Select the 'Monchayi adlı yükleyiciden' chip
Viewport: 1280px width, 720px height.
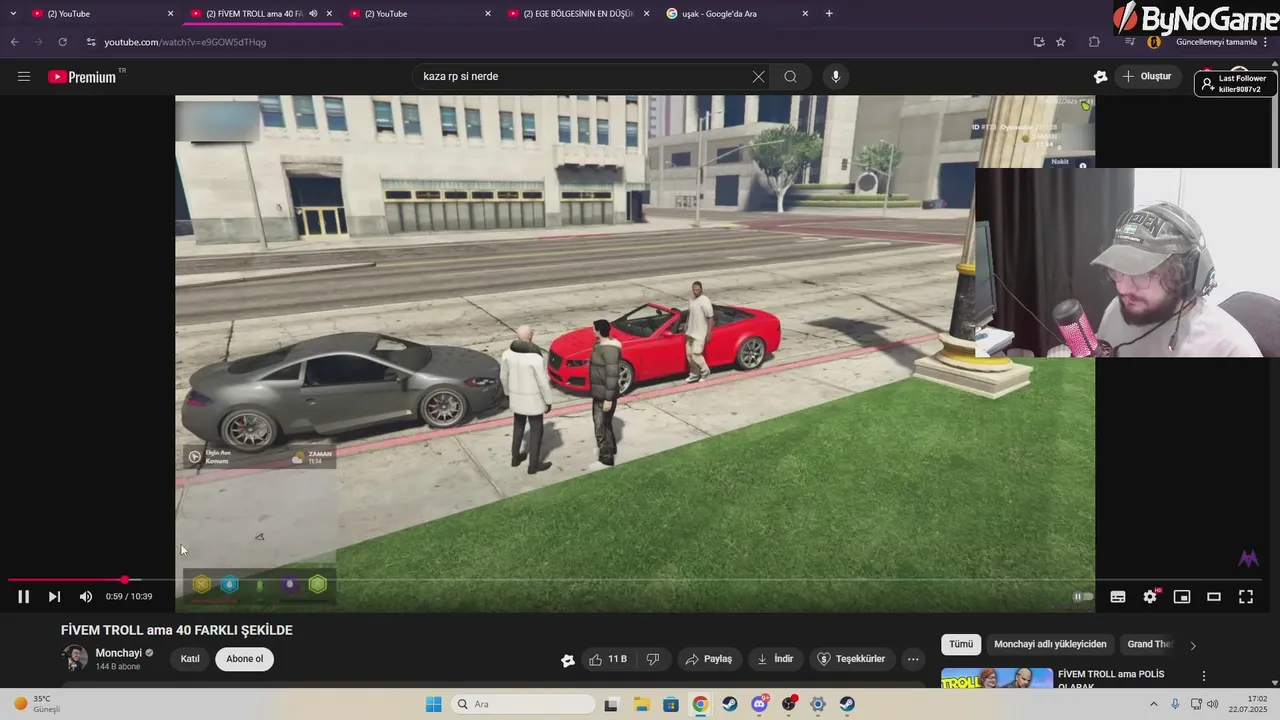point(1050,645)
